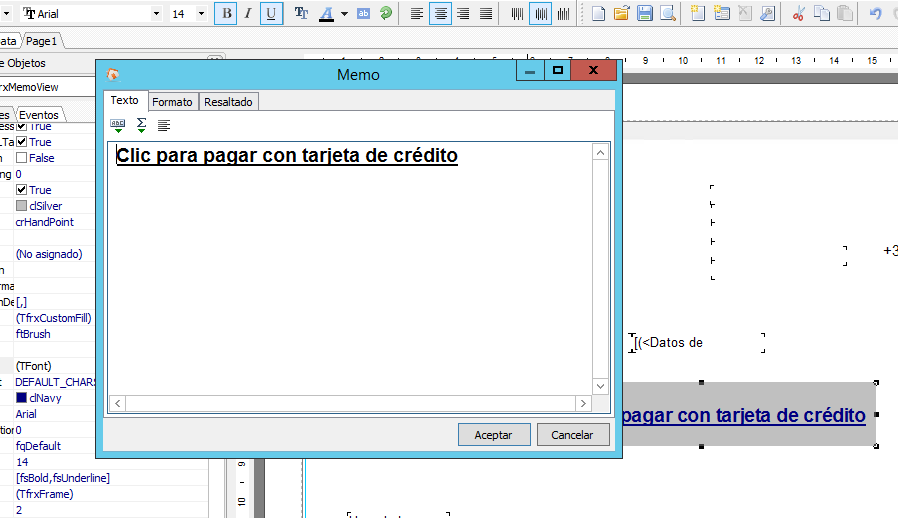Viewport: 898px width, 518px height.
Task: Select the DEFAULT_CHARSET property value
Action: tap(55, 382)
